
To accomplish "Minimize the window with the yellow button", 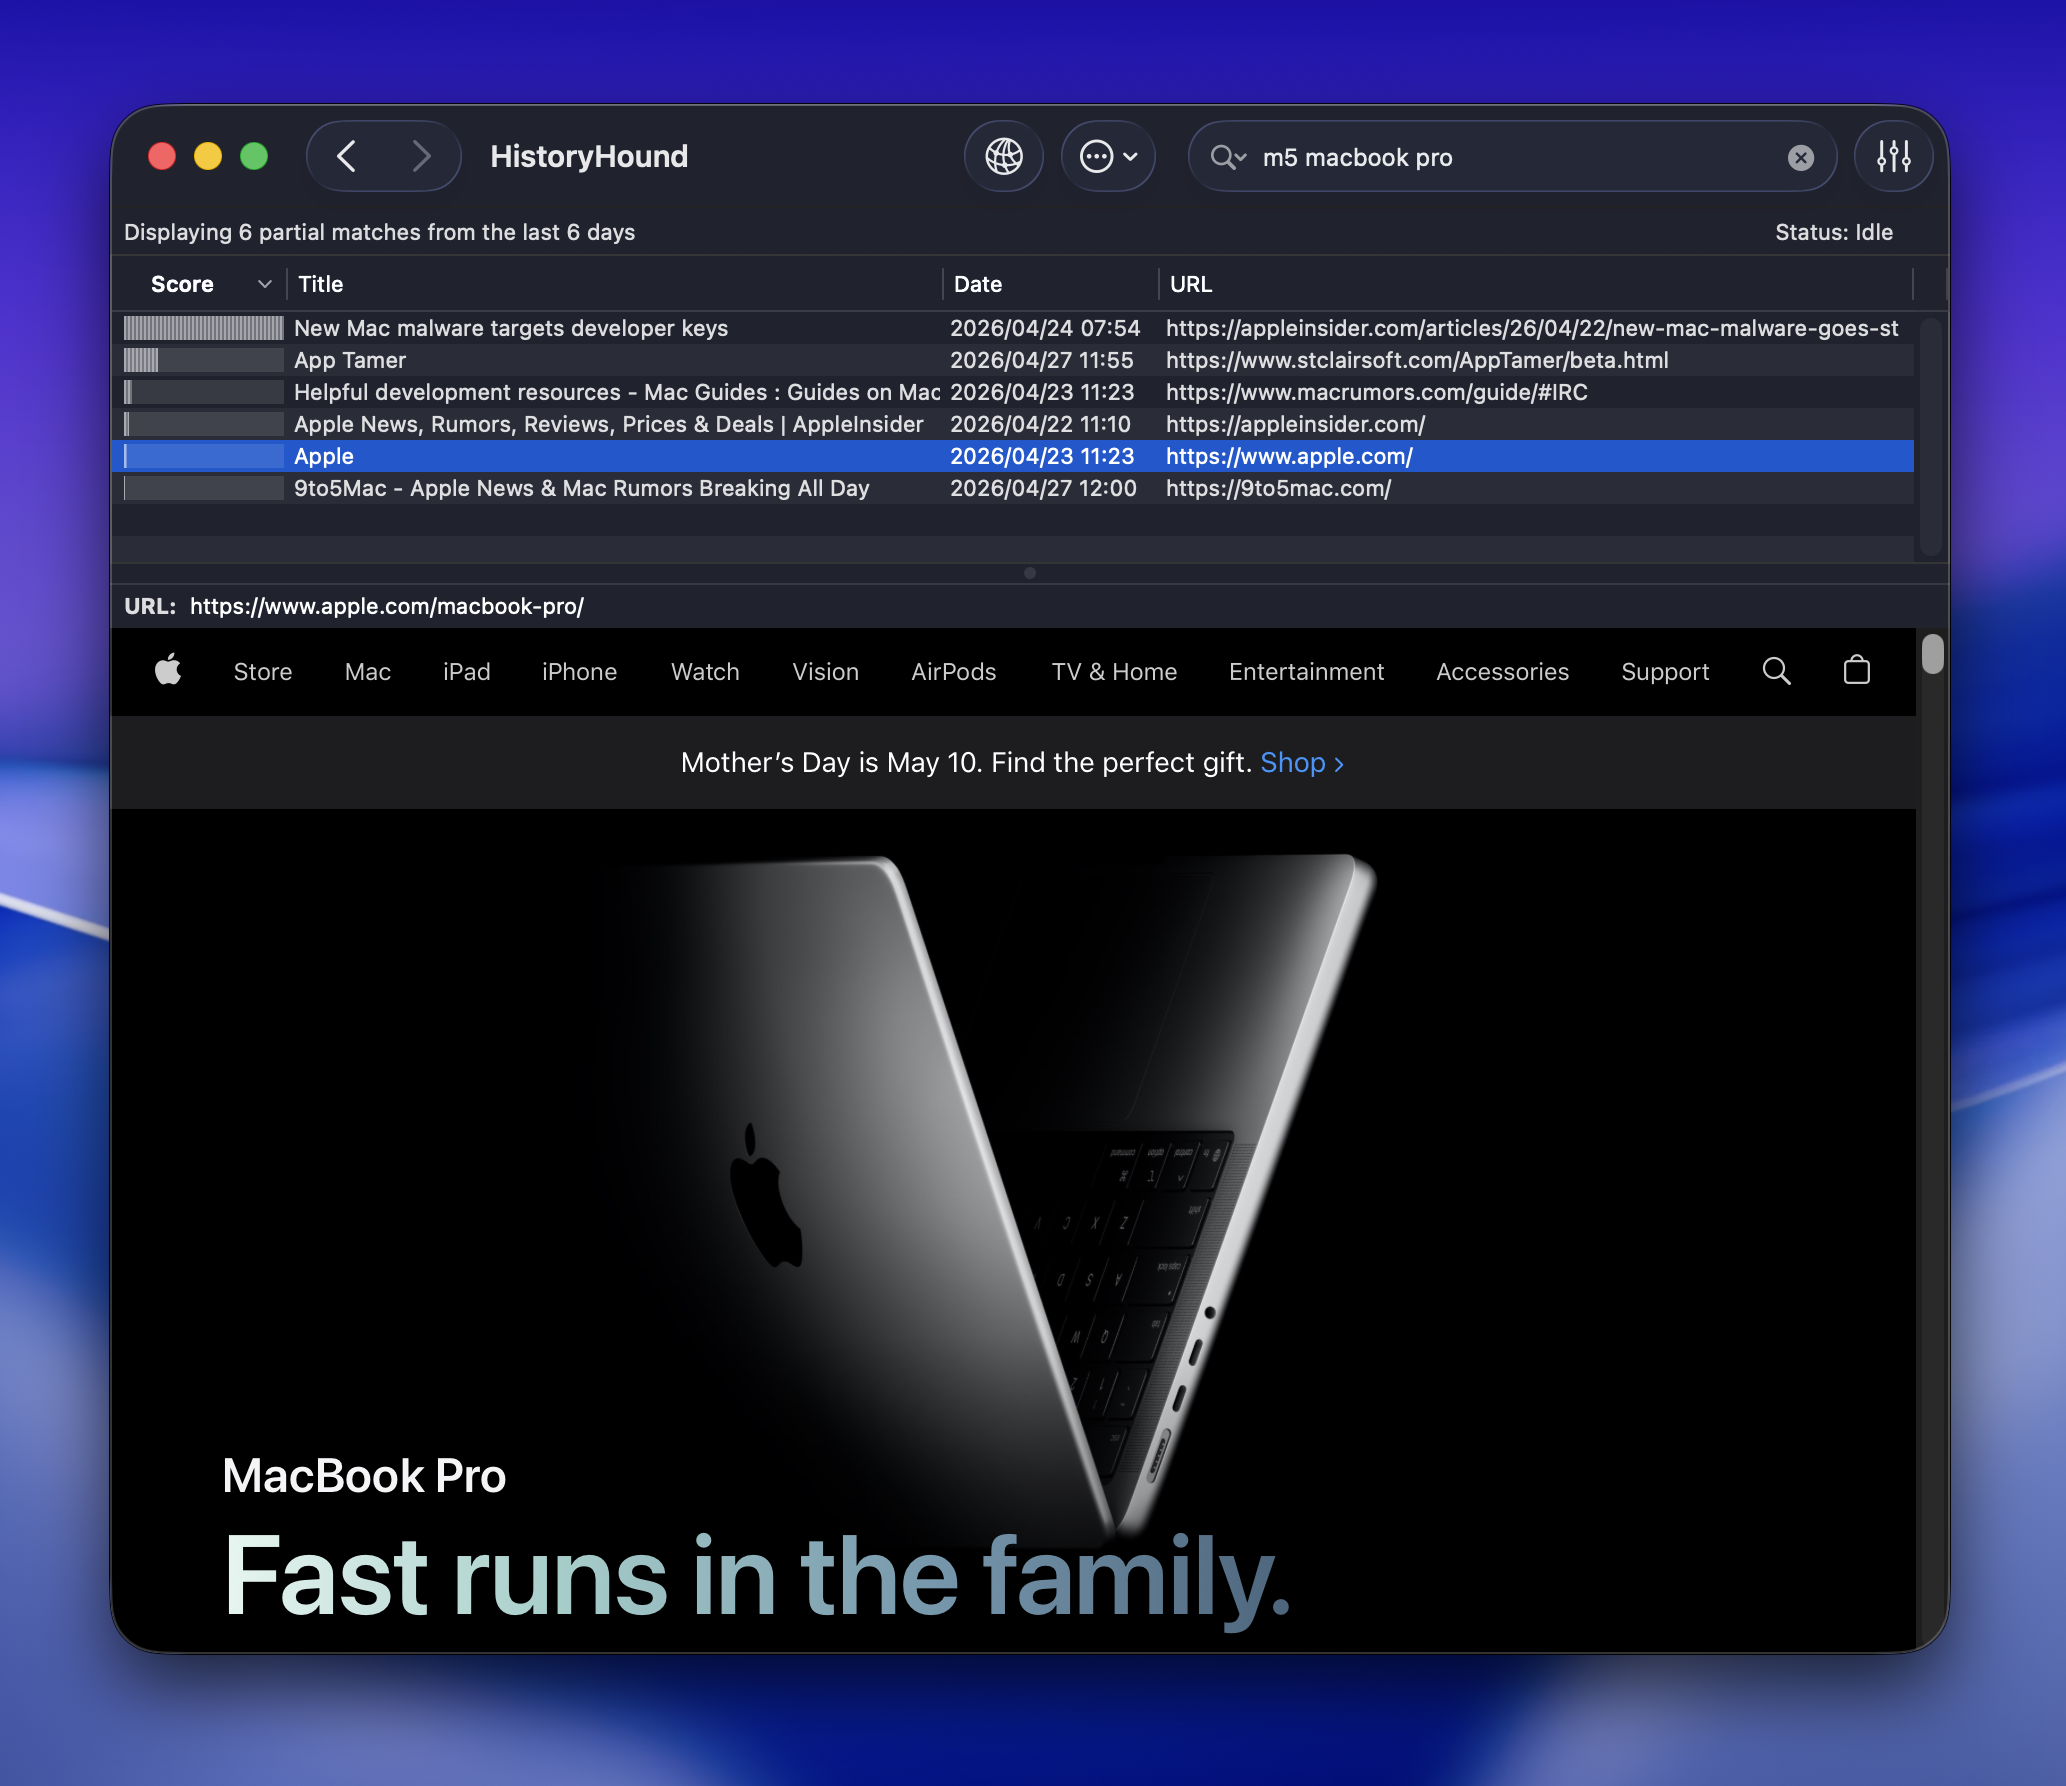I will (208, 157).
